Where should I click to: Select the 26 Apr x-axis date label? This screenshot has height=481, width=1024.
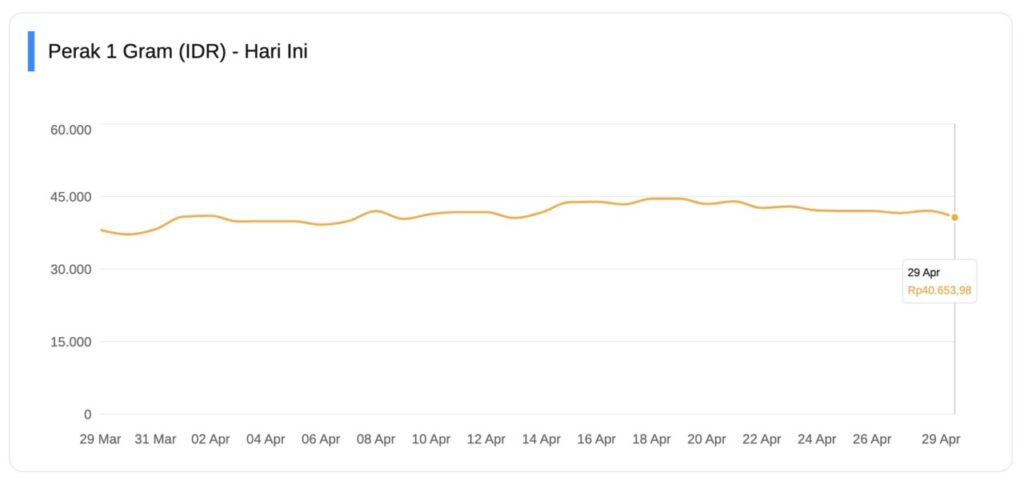click(x=872, y=439)
